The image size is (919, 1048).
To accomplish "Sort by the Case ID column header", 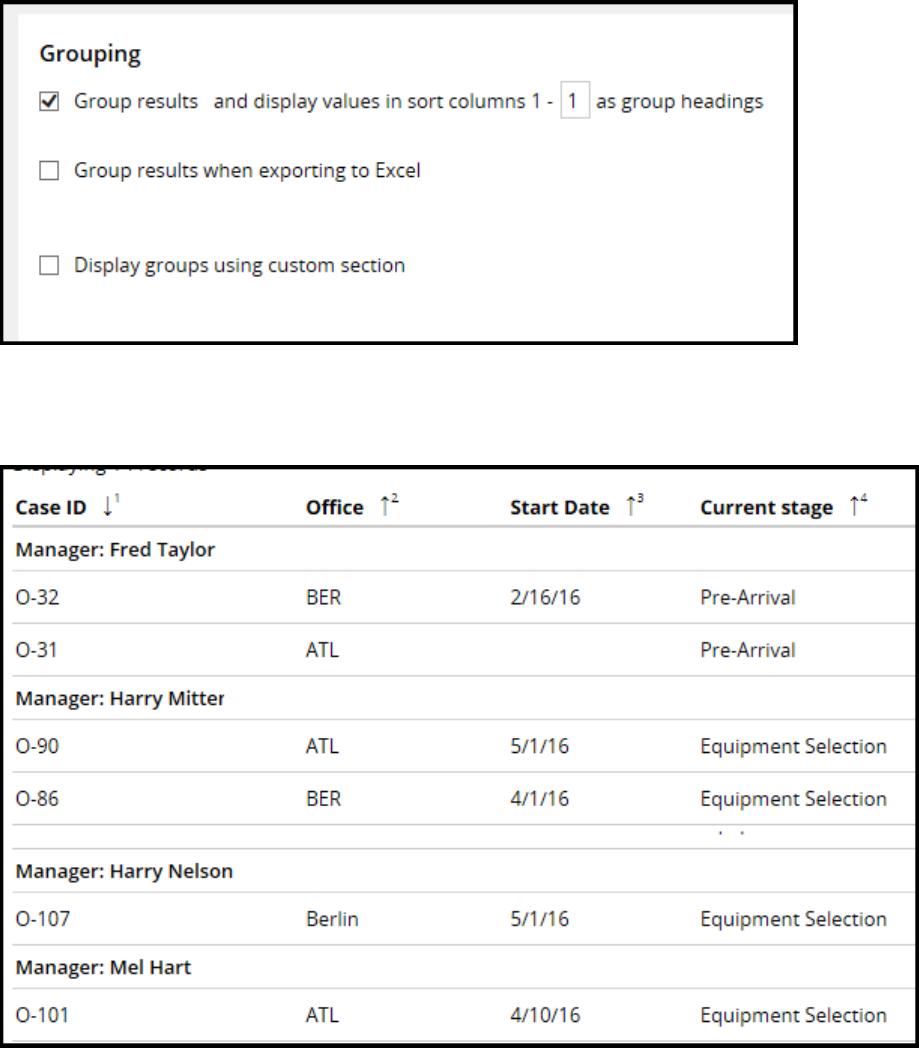I will pyautogui.click(x=51, y=508).
